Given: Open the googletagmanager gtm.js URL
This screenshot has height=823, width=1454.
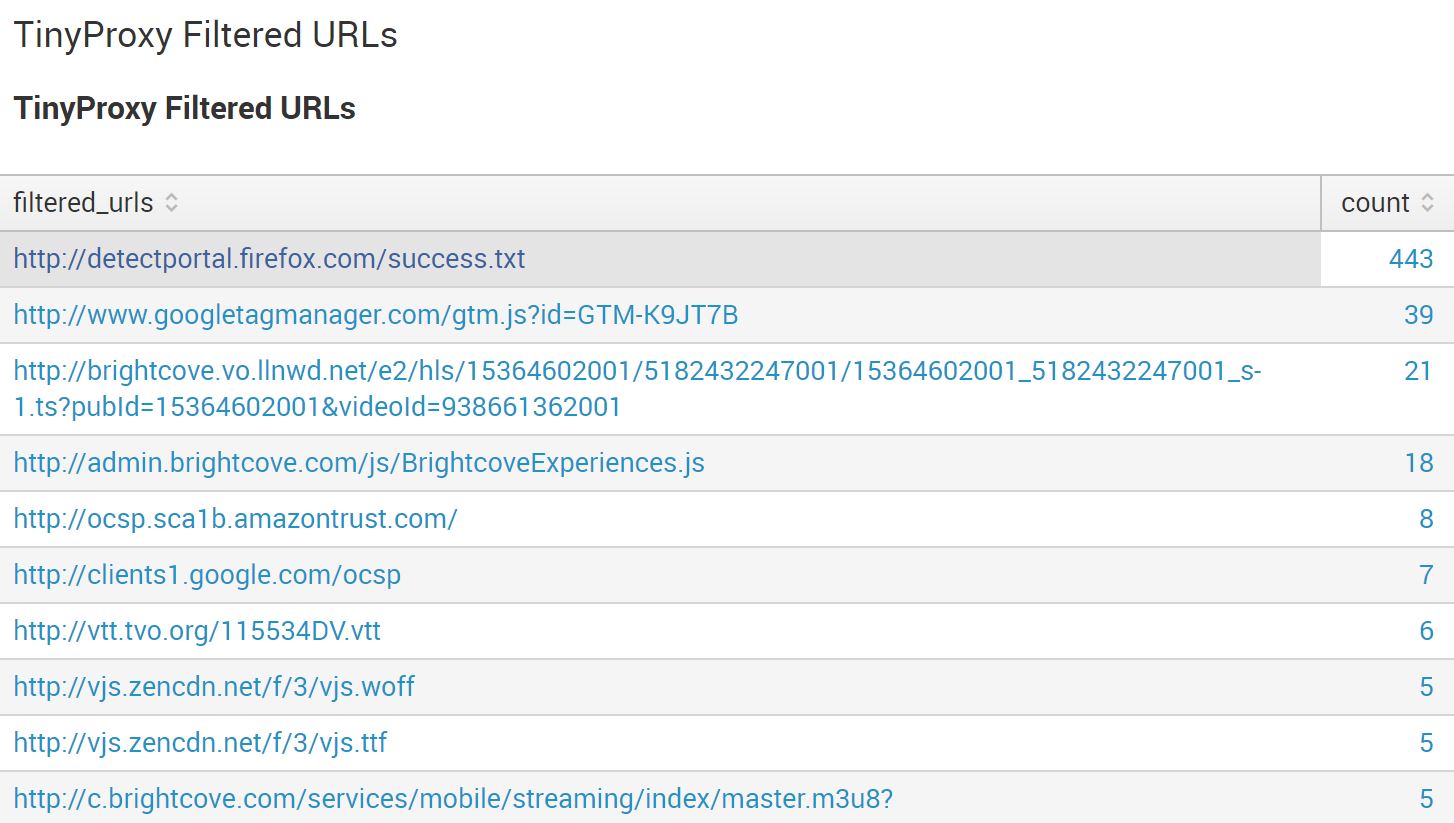Looking at the screenshot, I should (x=377, y=314).
